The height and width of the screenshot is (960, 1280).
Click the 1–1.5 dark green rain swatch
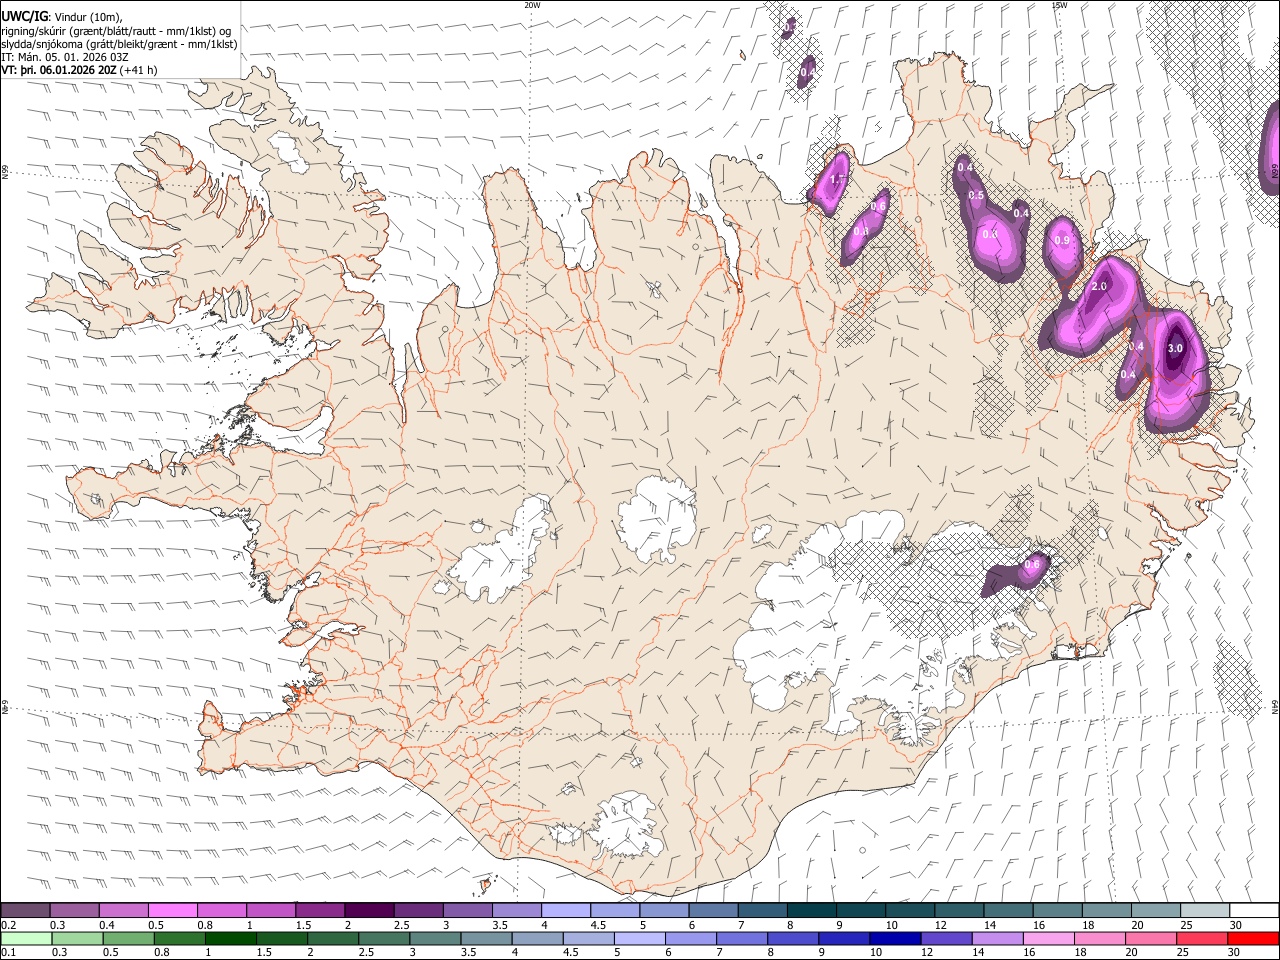[x=231, y=938]
